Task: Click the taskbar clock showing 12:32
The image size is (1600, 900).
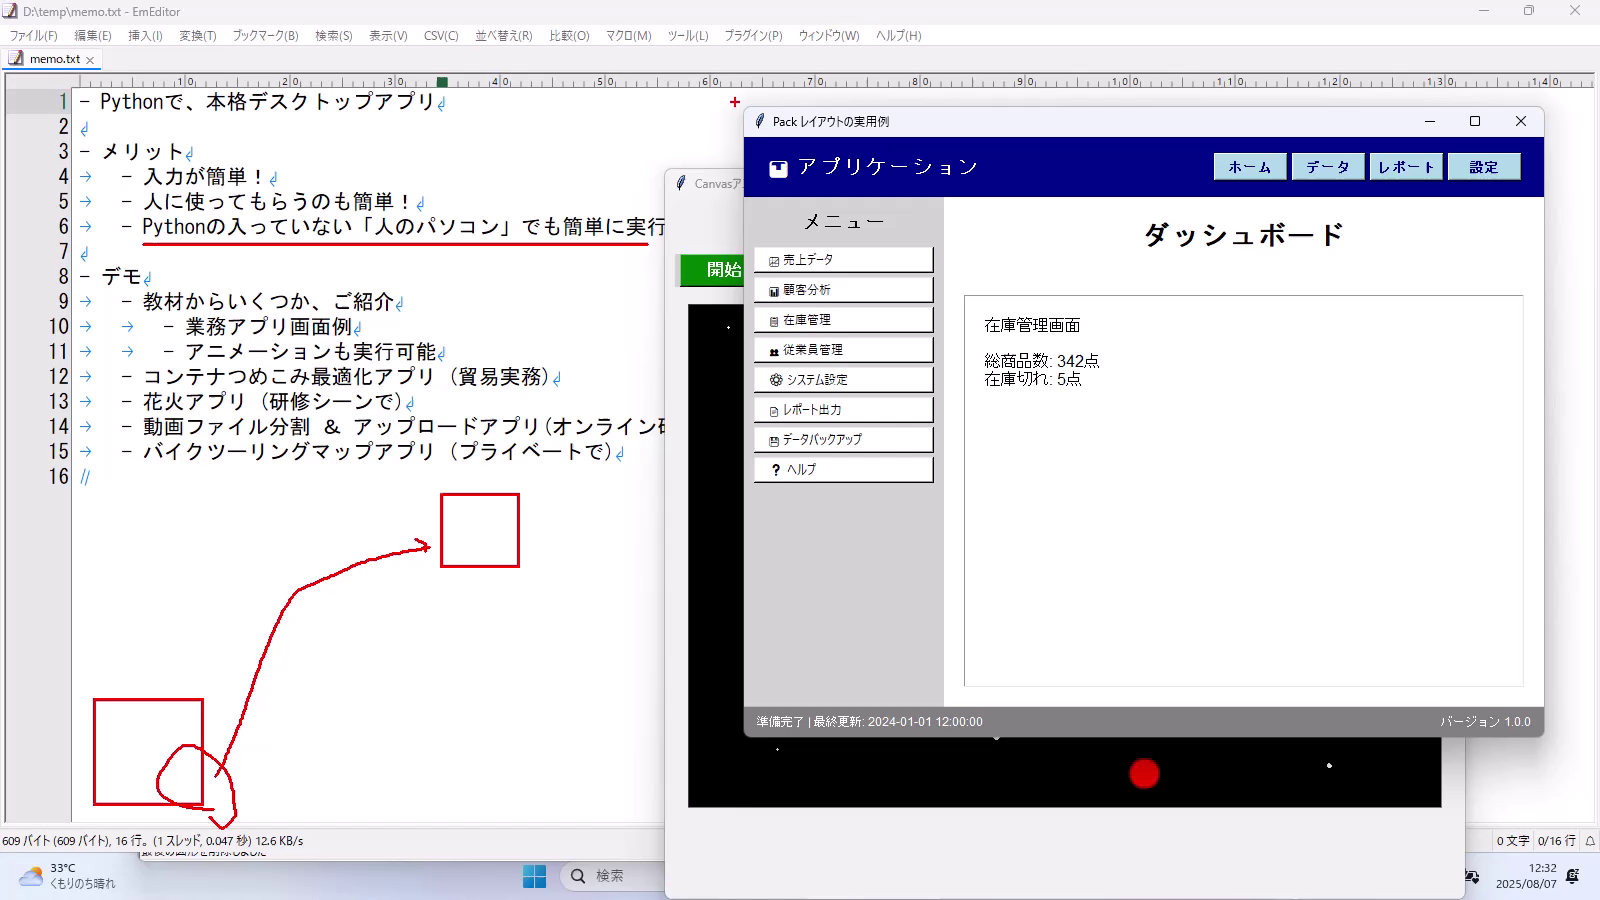Action: pos(1526,876)
